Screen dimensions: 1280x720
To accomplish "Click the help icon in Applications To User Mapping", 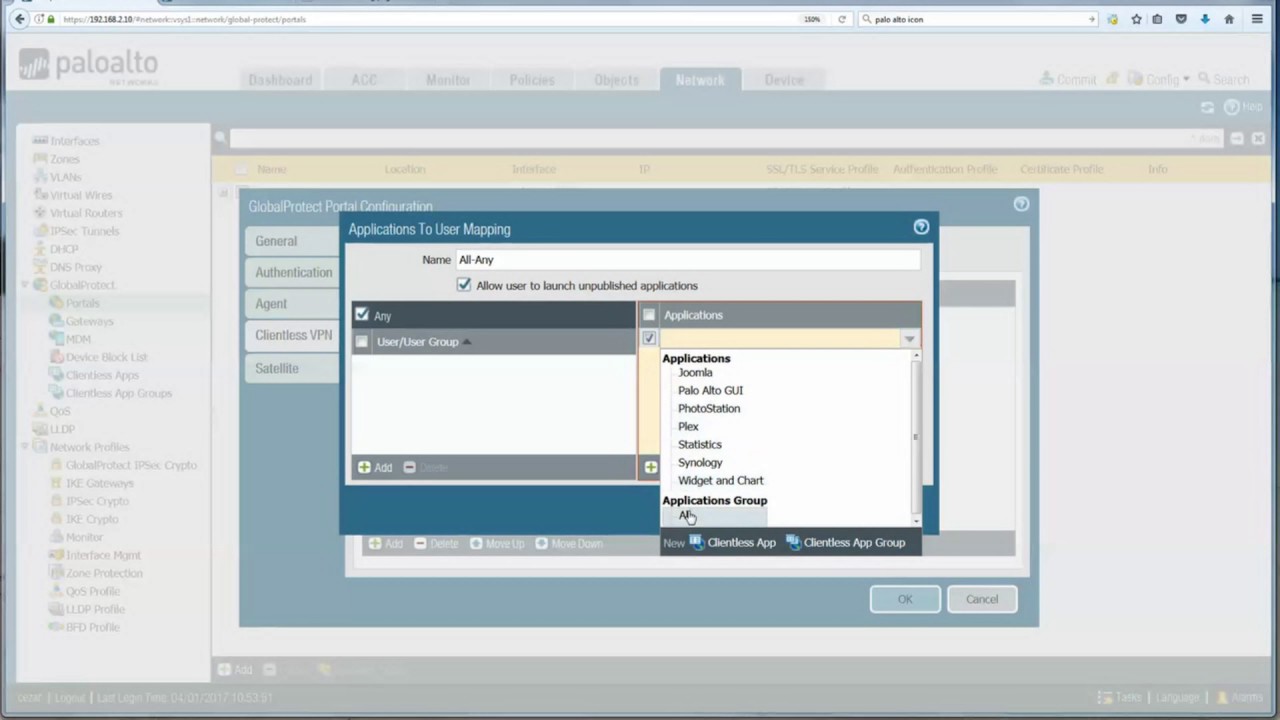I will [921, 227].
